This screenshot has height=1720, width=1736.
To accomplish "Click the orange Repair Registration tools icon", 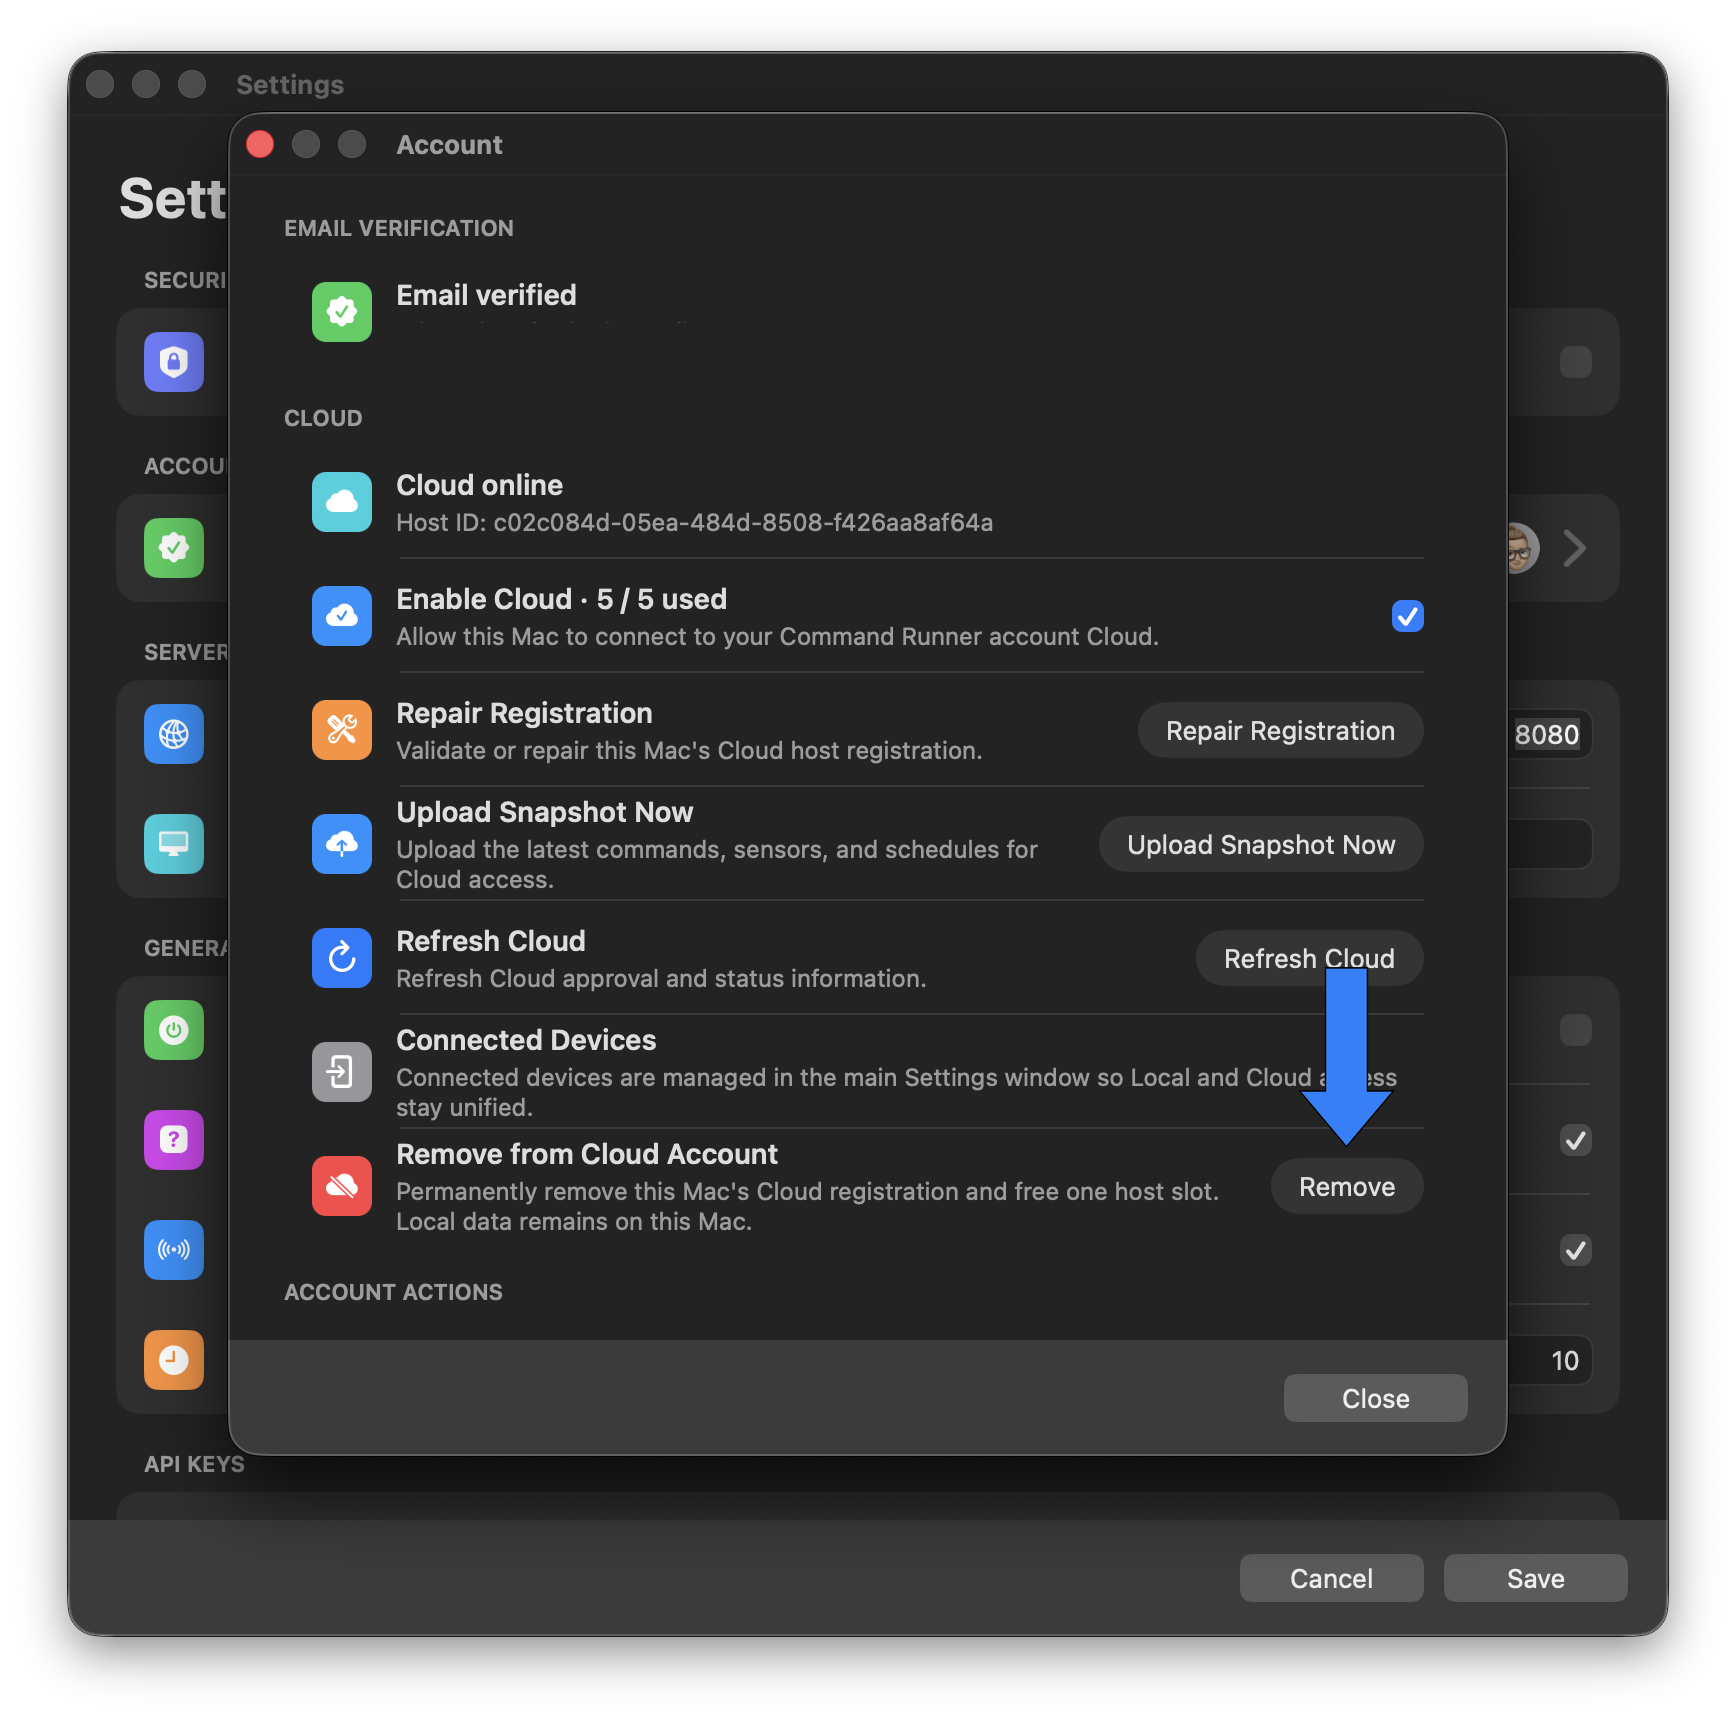I will coord(342,730).
